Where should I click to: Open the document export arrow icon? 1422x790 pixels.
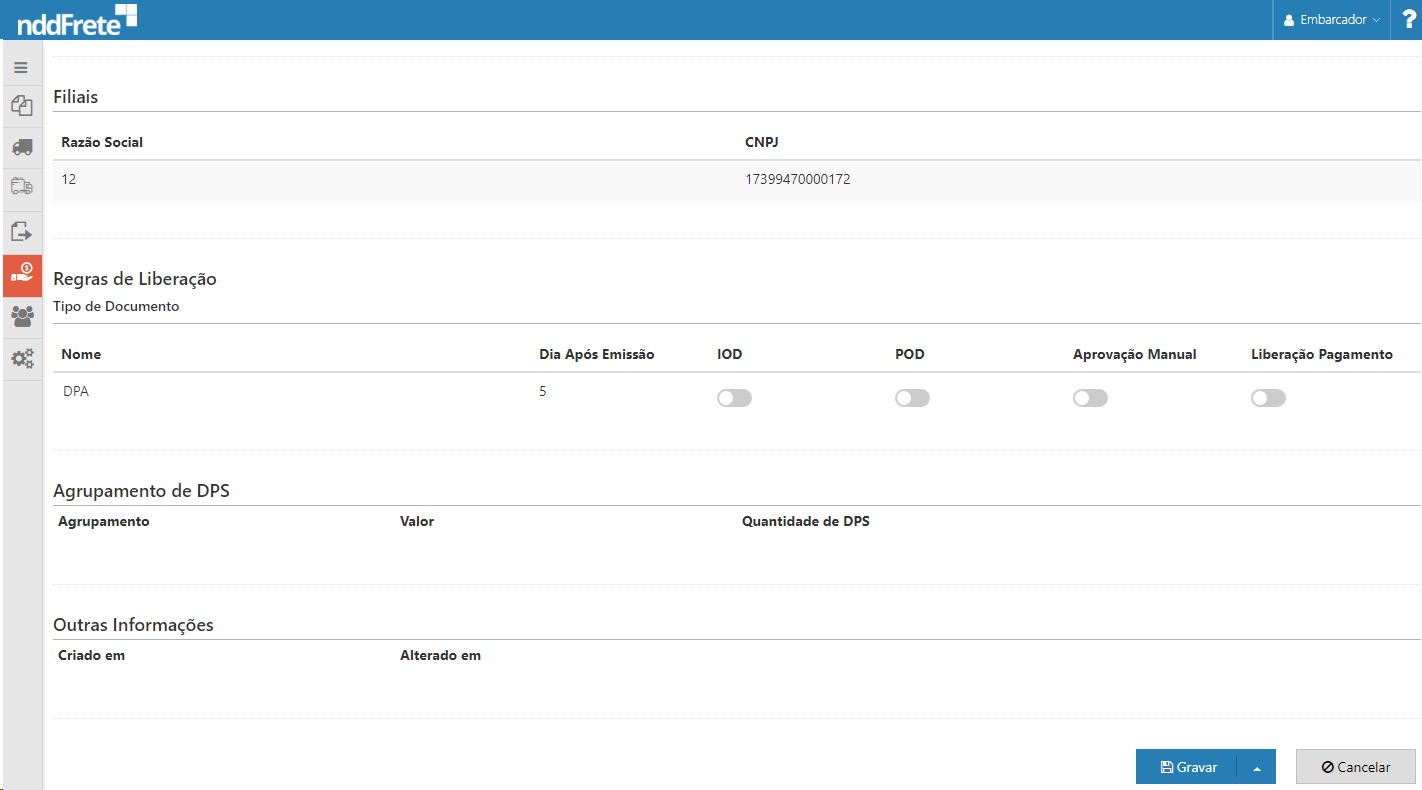(x=21, y=232)
